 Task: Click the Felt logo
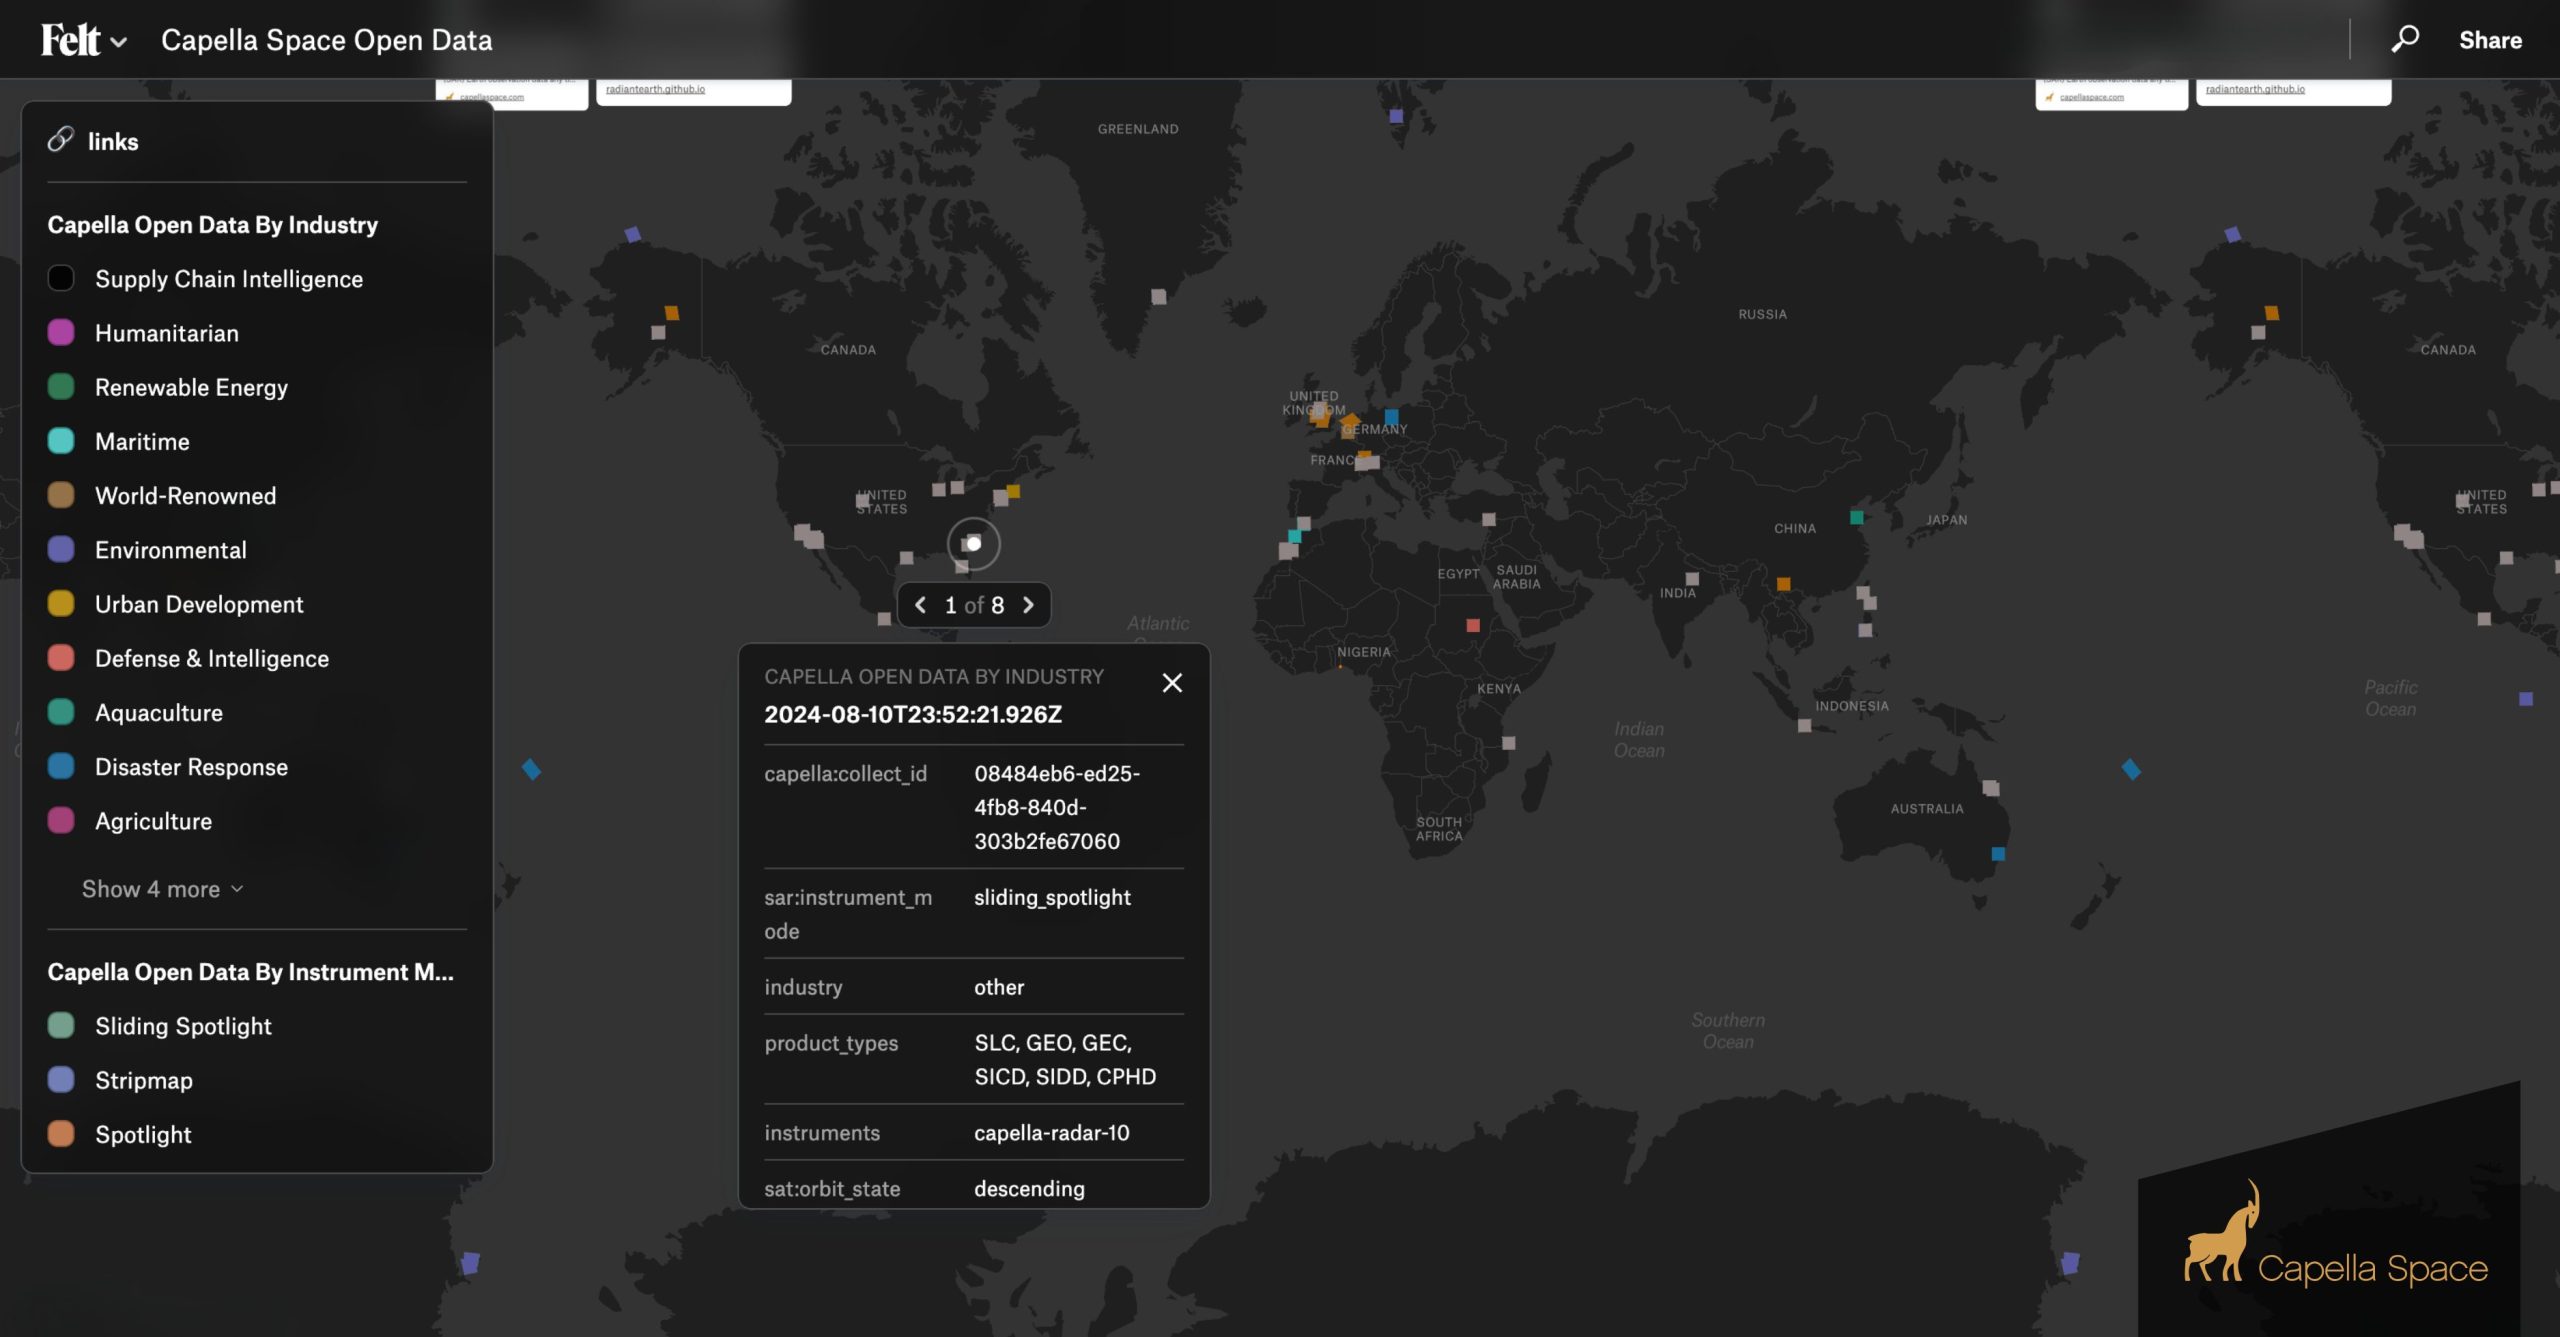70,40
